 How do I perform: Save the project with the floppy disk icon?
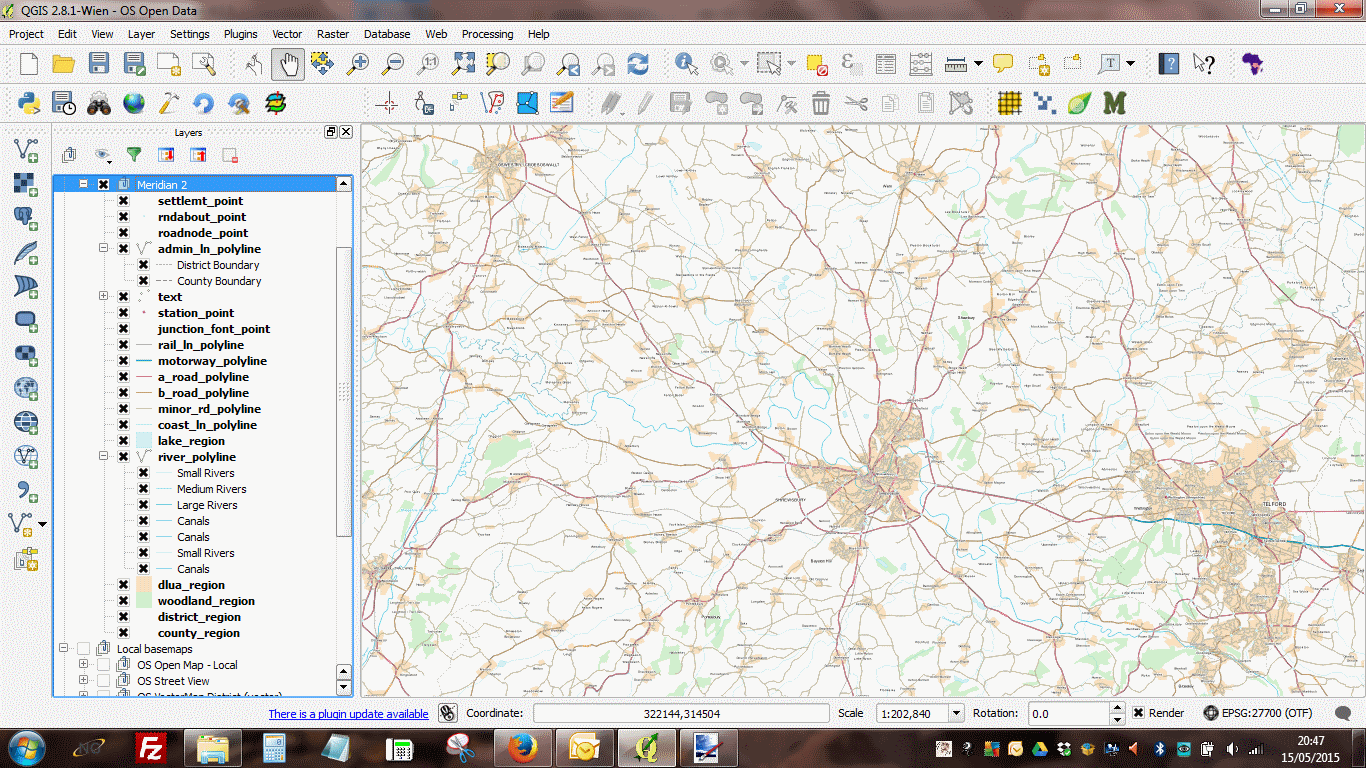tap(99, 64)
